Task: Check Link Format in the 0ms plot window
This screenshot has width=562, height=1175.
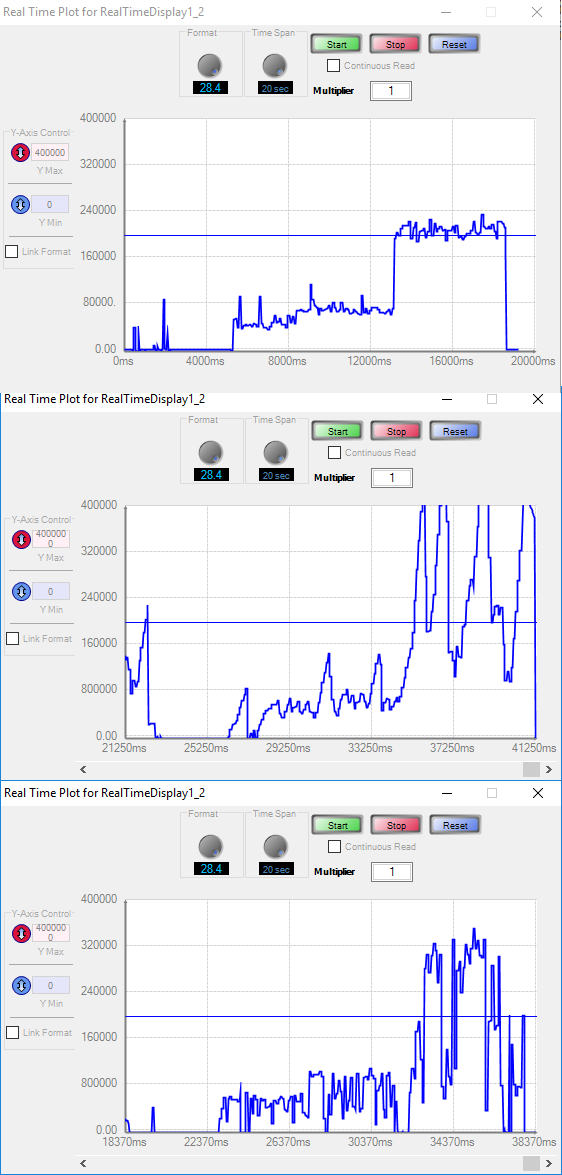Action: tap(11, 252)
